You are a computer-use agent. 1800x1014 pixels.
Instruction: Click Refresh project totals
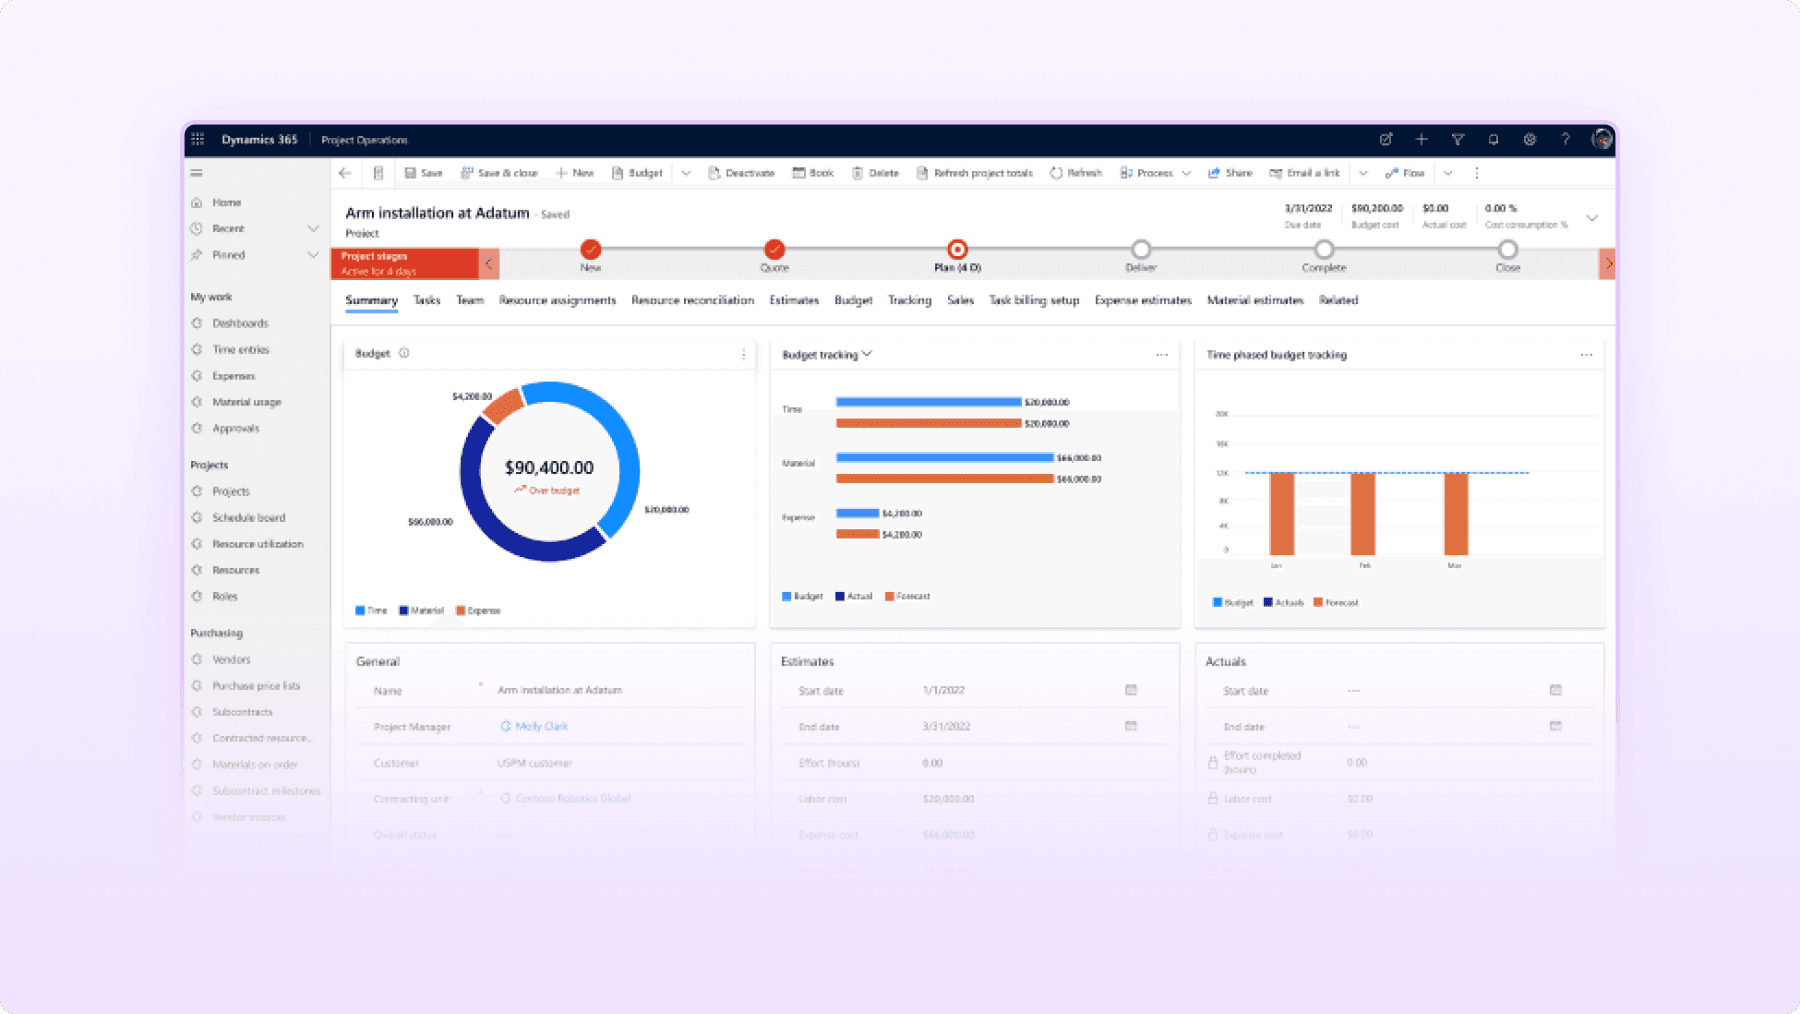click(x=975, y=173)
